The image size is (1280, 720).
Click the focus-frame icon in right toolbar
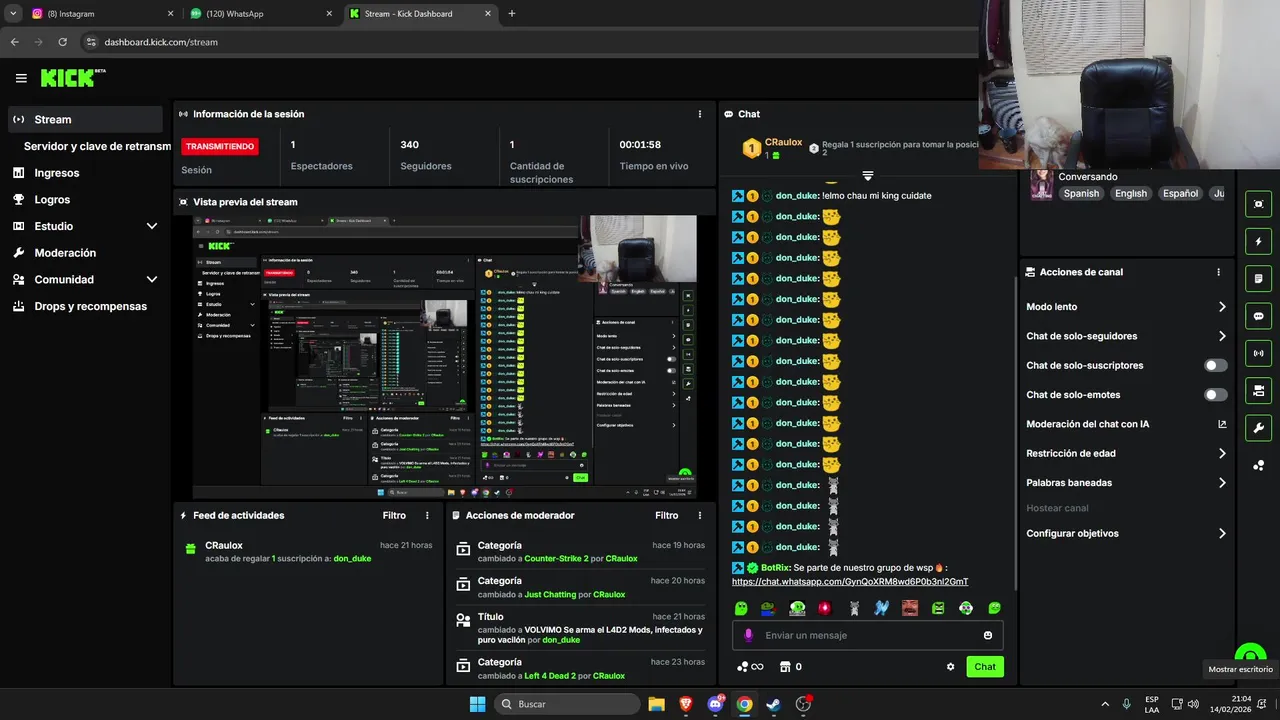pos(1258,204)
